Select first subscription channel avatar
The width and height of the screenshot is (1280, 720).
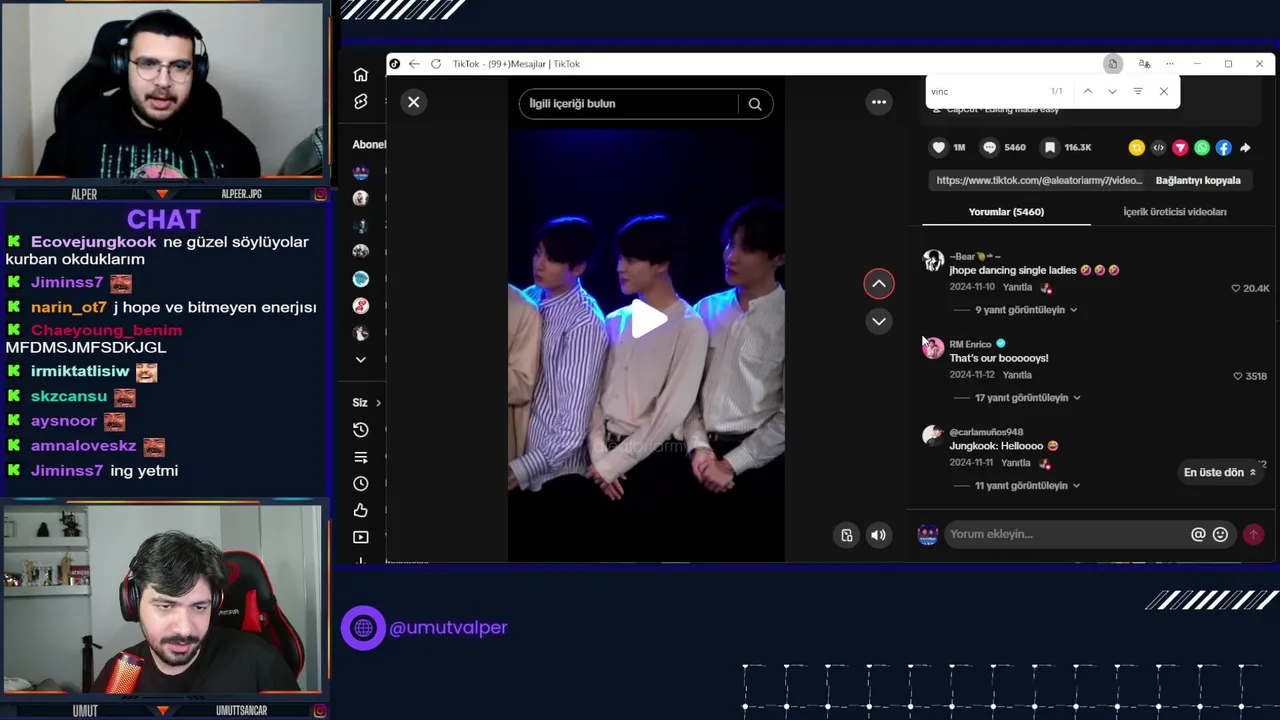coord(361,172)
